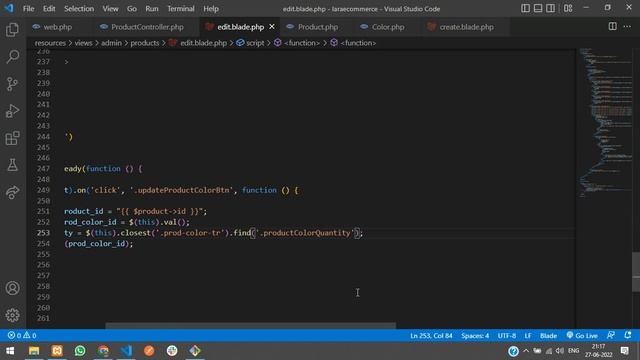Open Windows action center notifications
The height and width of the screenshot is (360, 640).
click(624, 351)
